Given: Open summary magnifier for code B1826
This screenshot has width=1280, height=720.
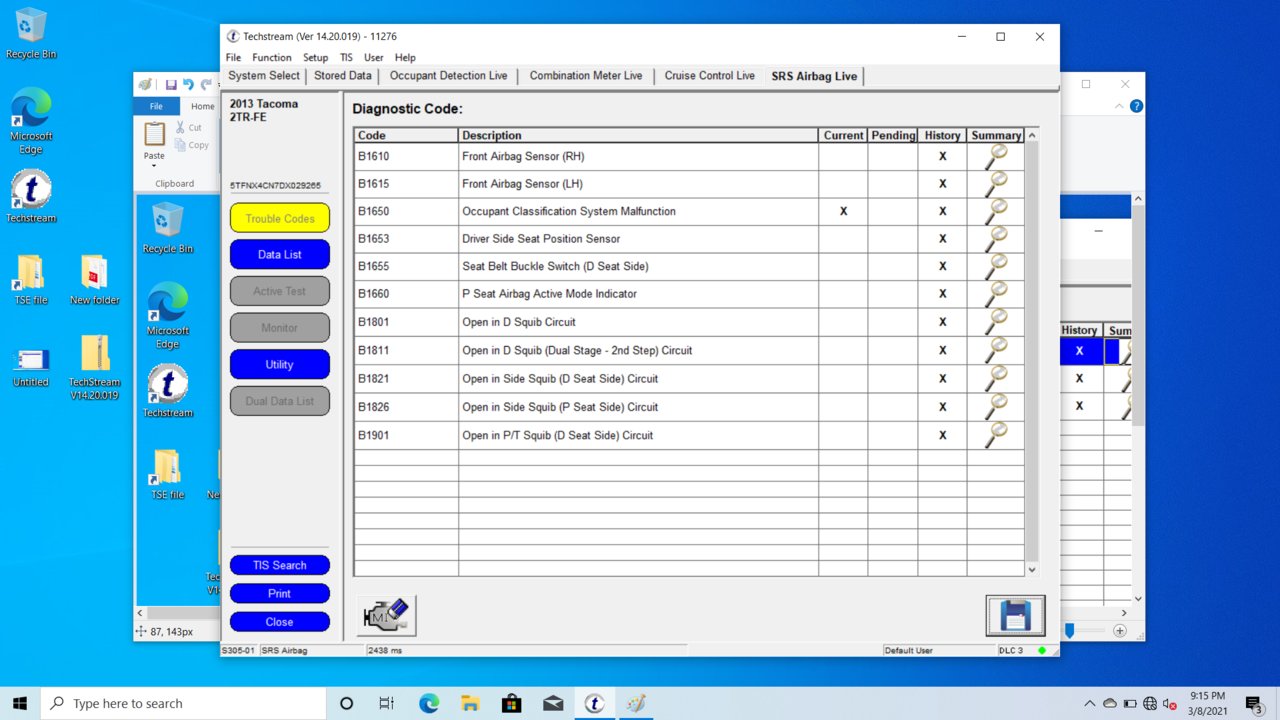Looking at the screenshot, I should tap(995, 406).
